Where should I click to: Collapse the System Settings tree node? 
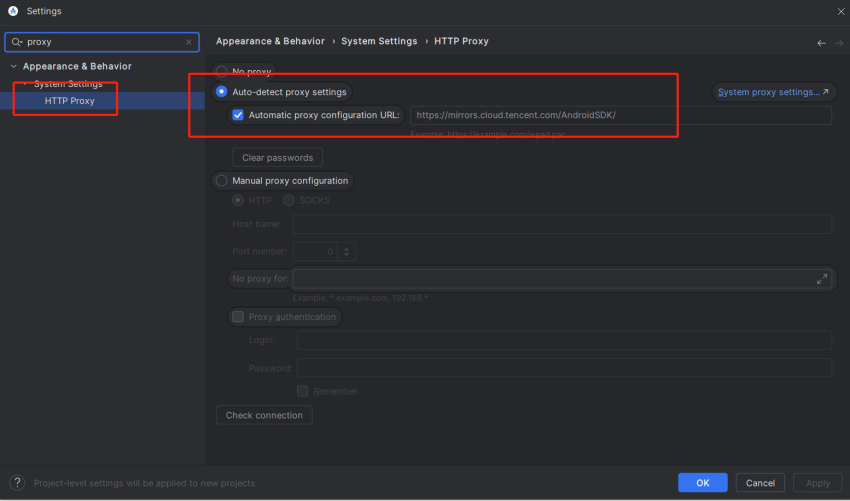pyautogui.click(x=25, y=84)
